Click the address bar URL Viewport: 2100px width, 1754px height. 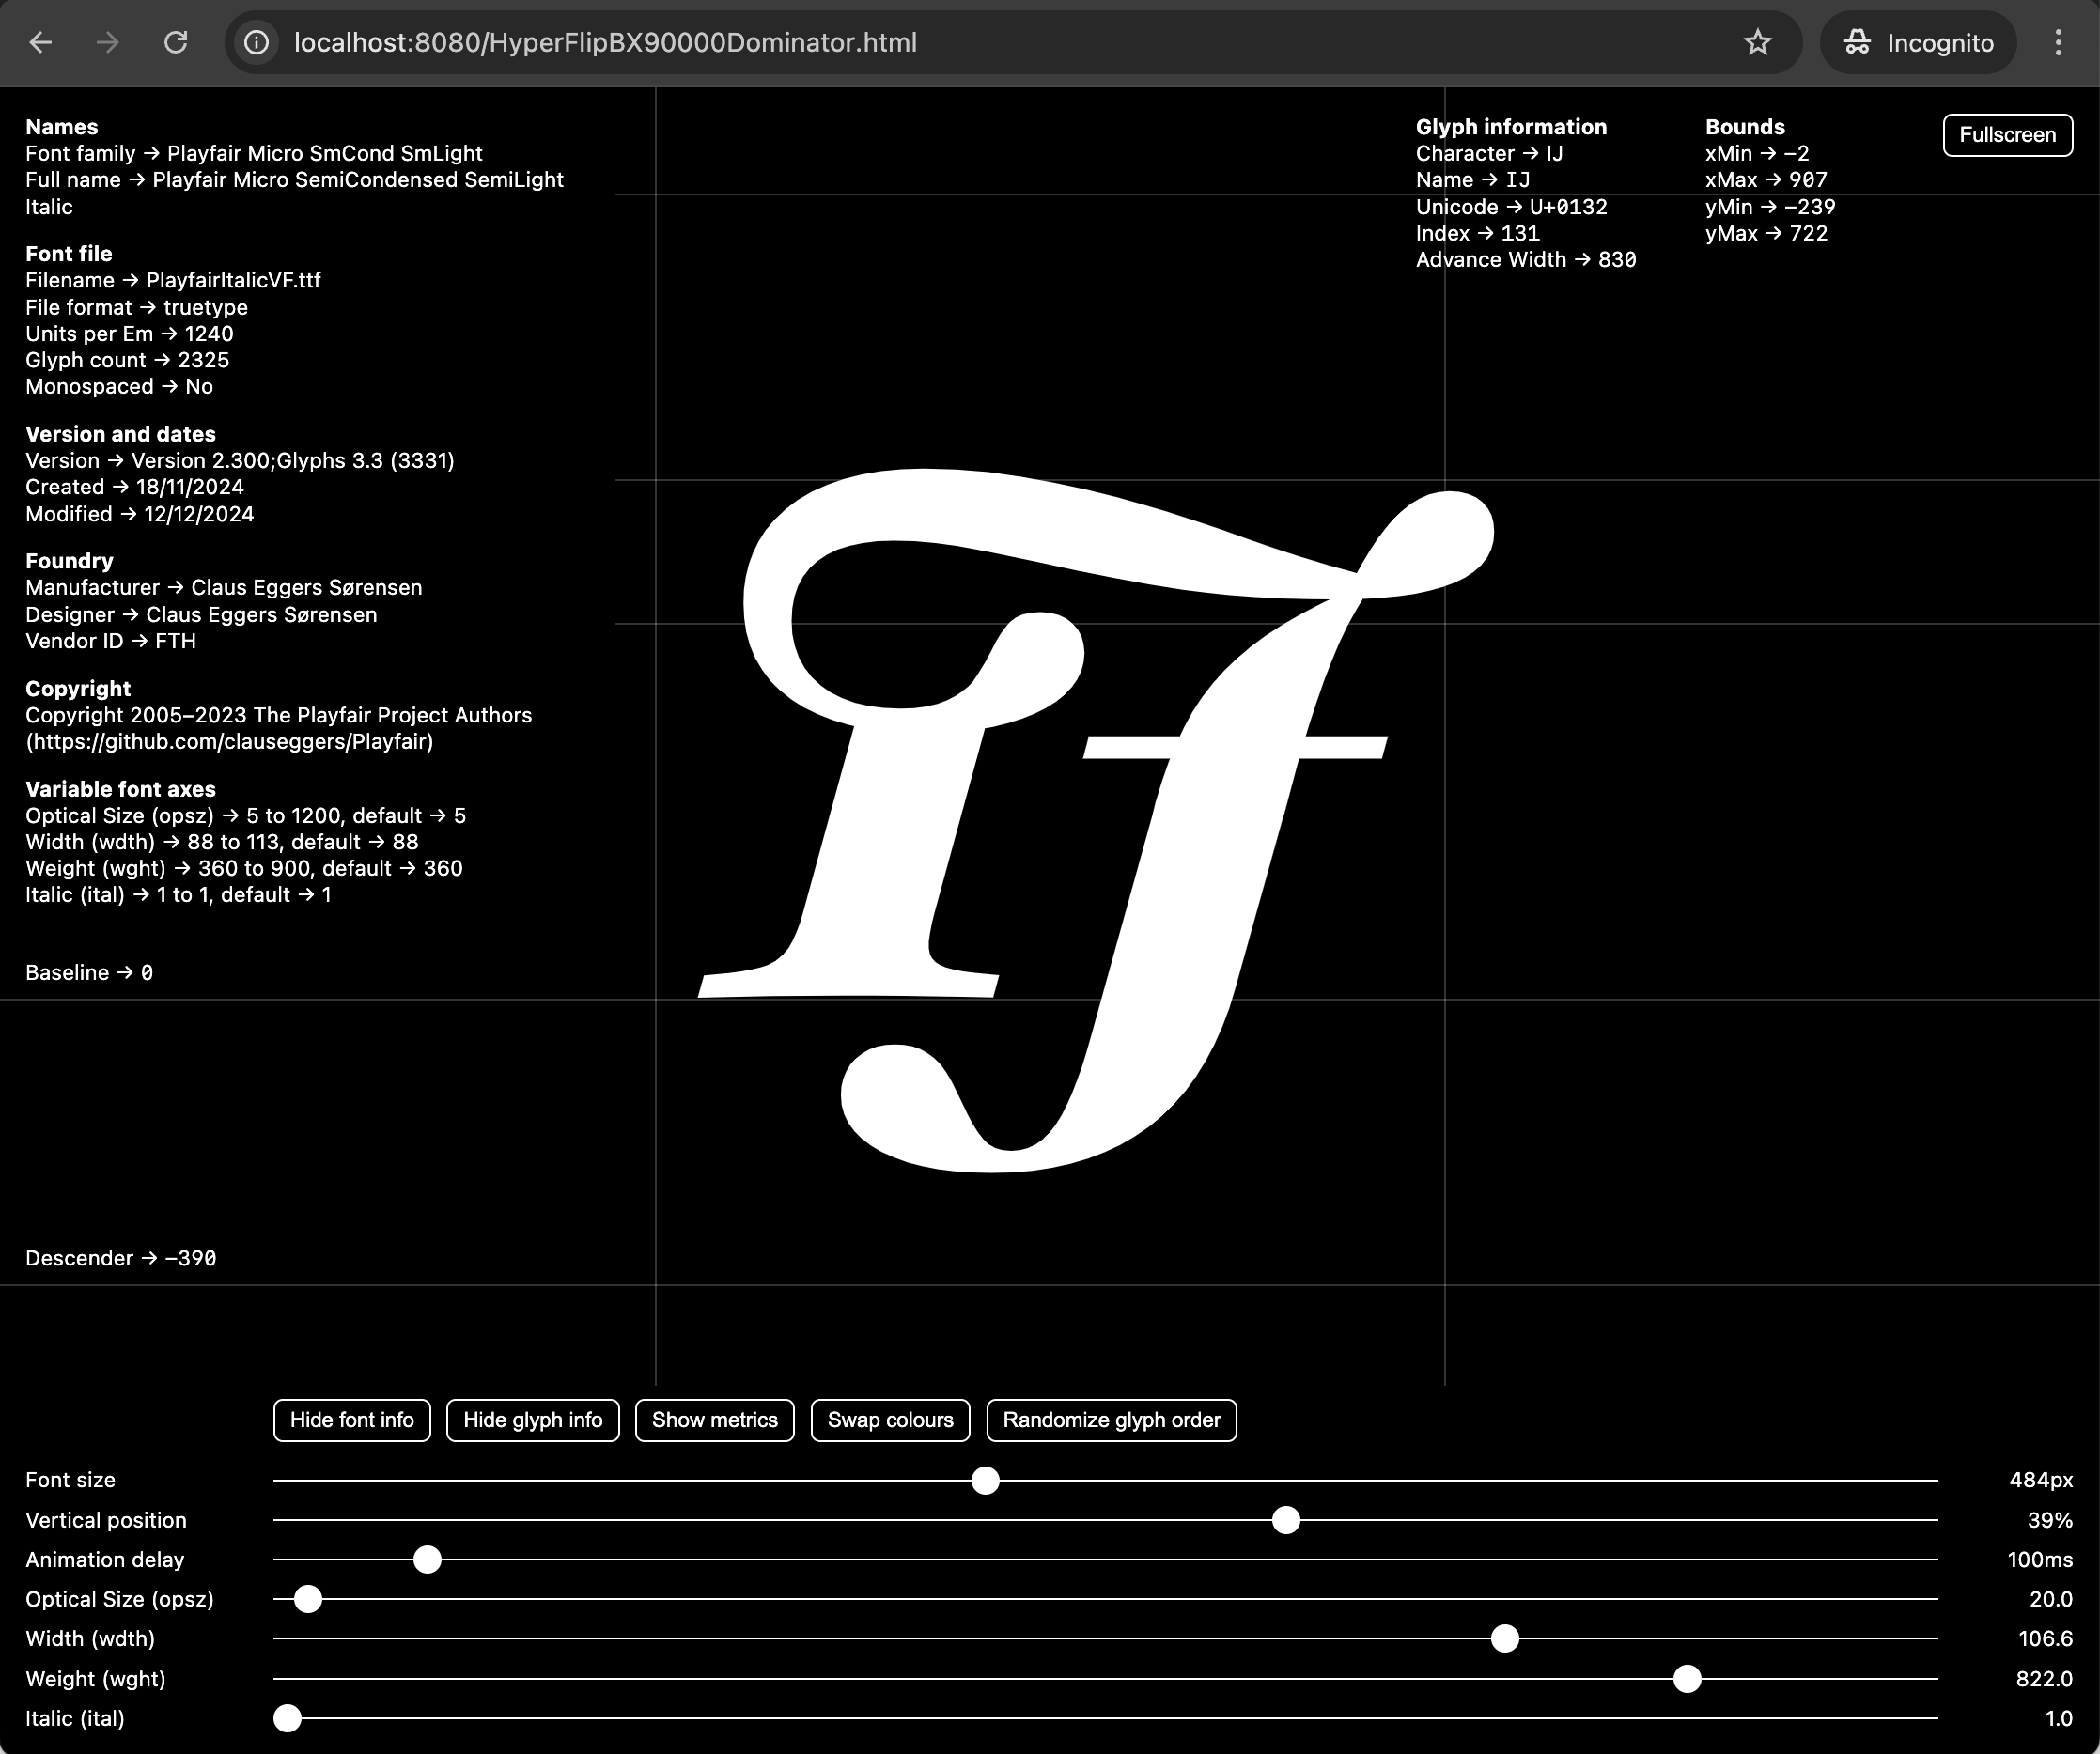pos(605,42)
